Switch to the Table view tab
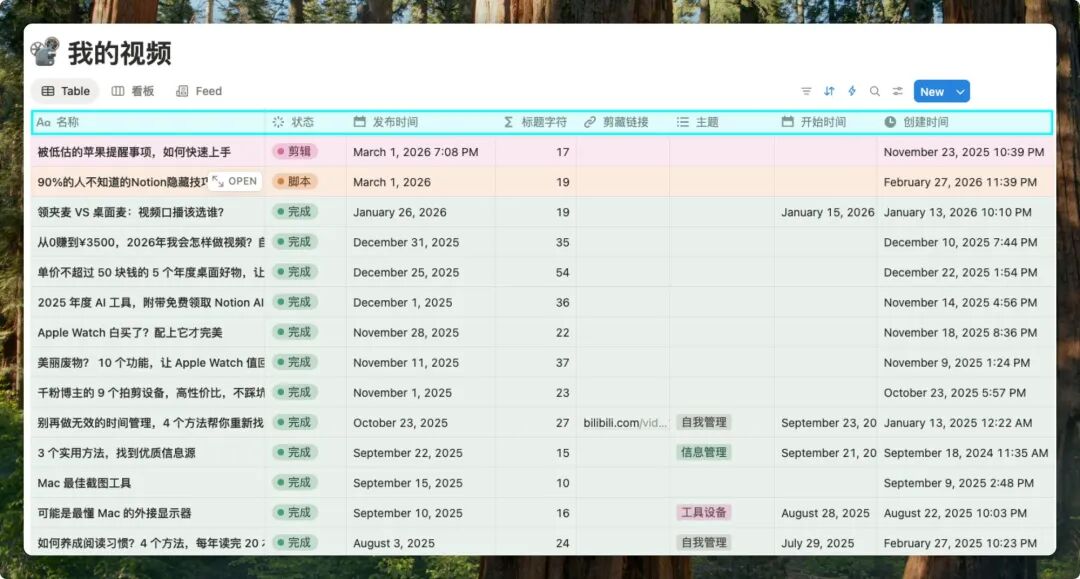This screenshot has width=1080, height=579. [65, 91]
